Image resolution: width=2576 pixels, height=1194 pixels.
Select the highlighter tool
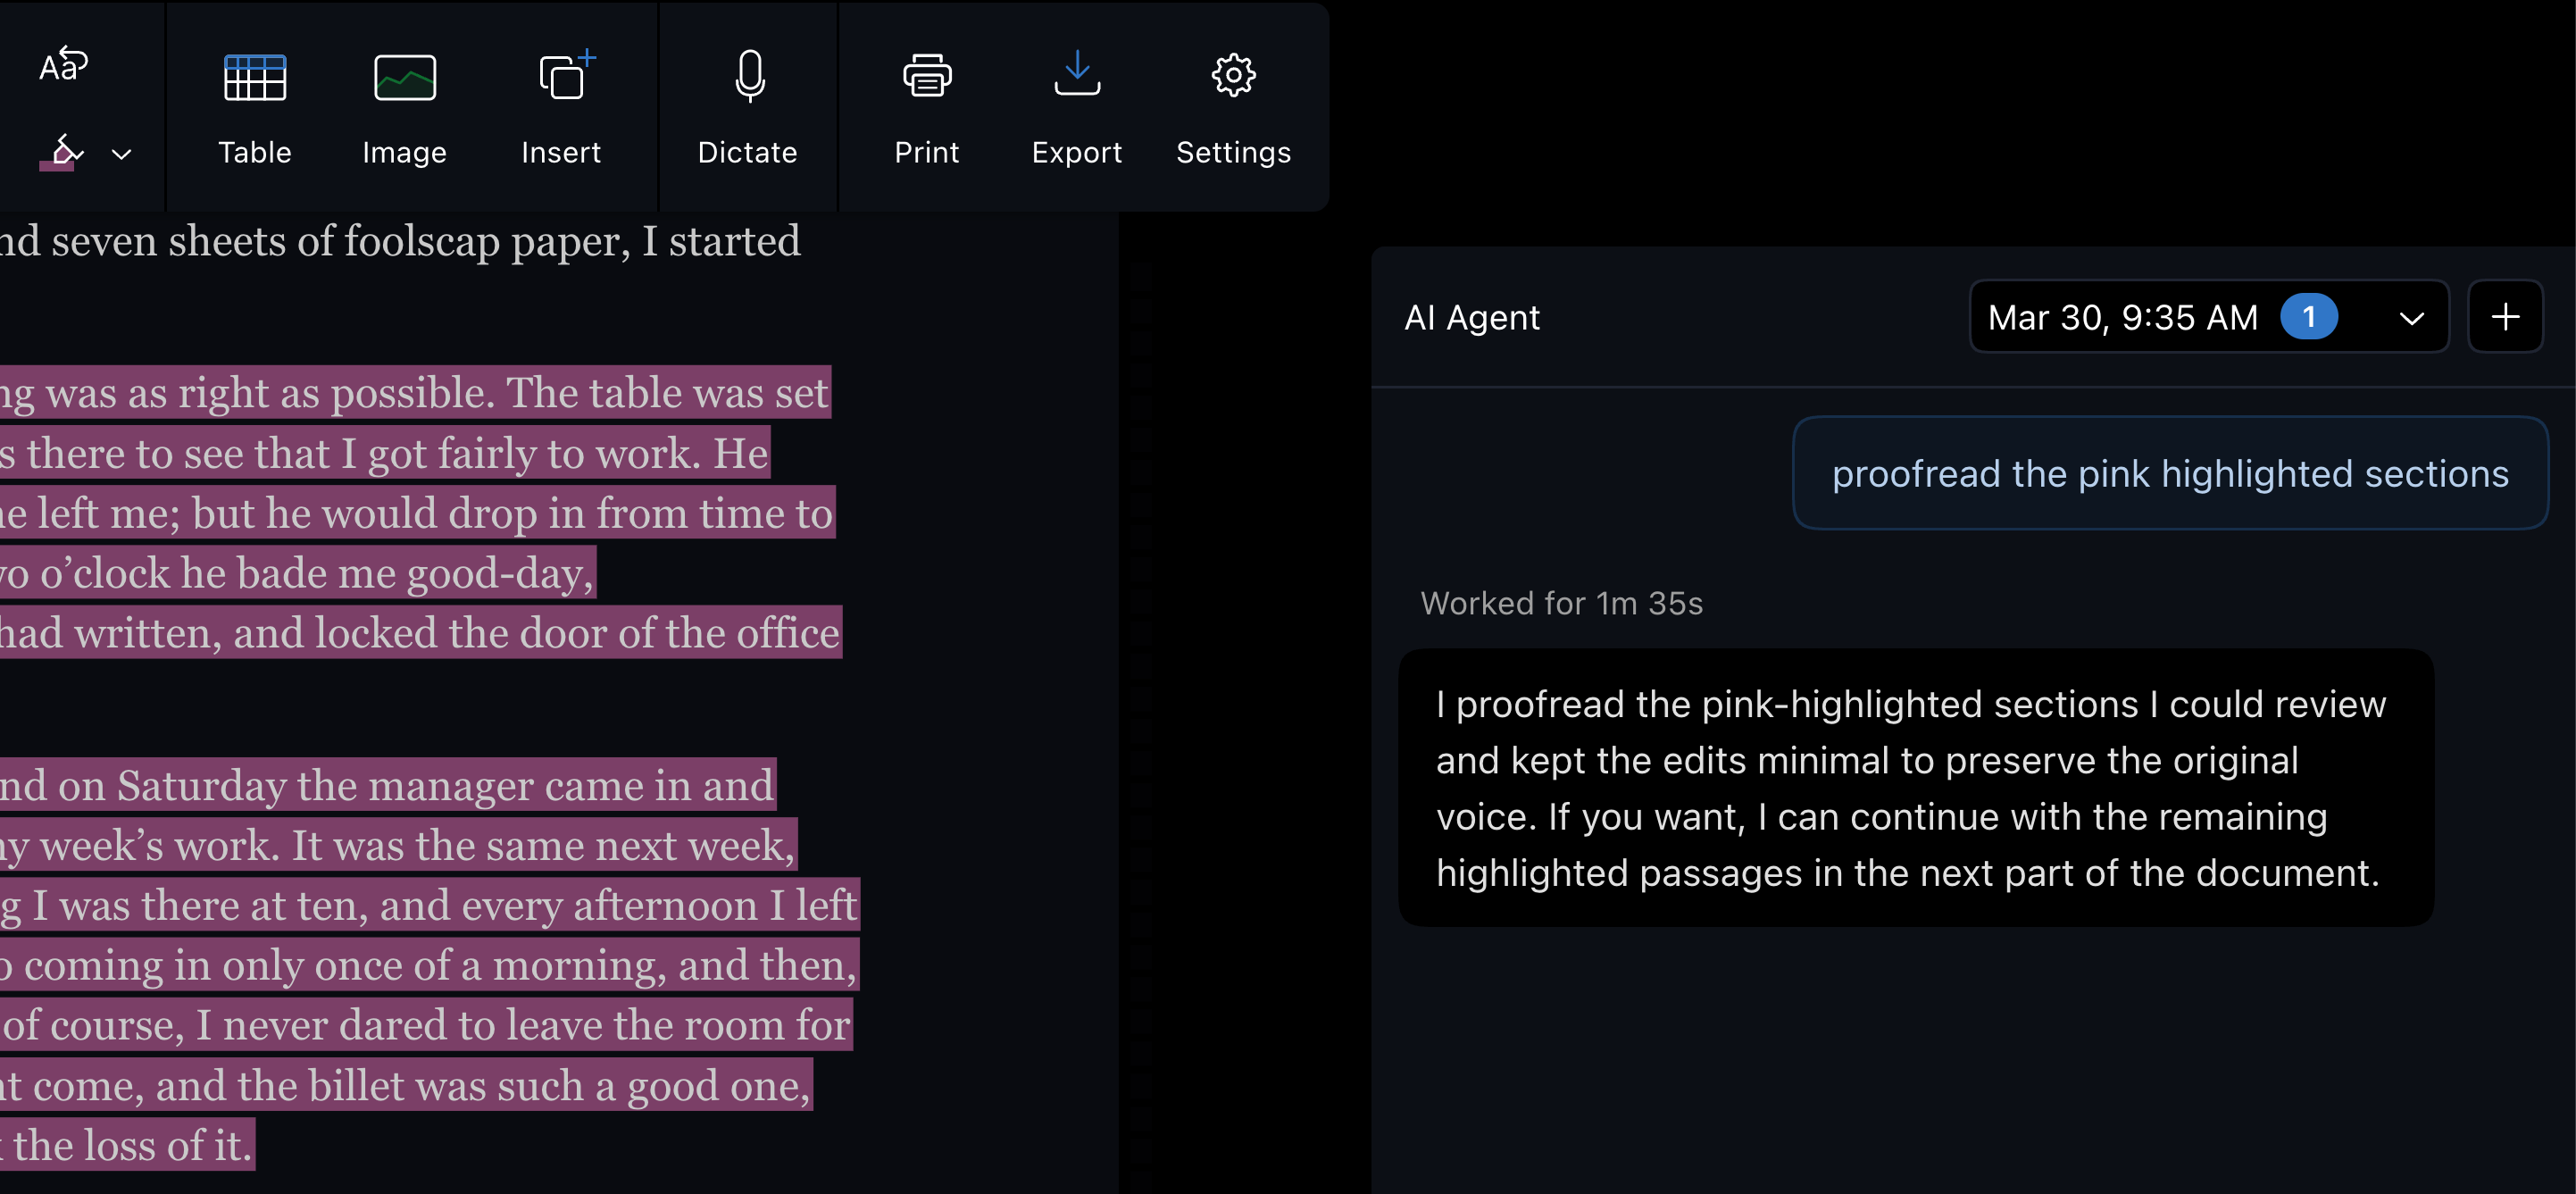(63, 150)
